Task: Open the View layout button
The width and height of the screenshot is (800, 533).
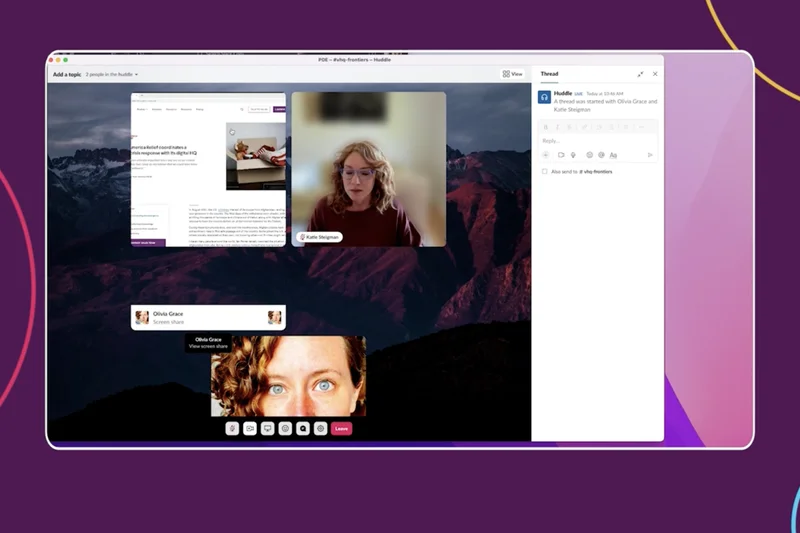Action: click(x=512, y=74)
